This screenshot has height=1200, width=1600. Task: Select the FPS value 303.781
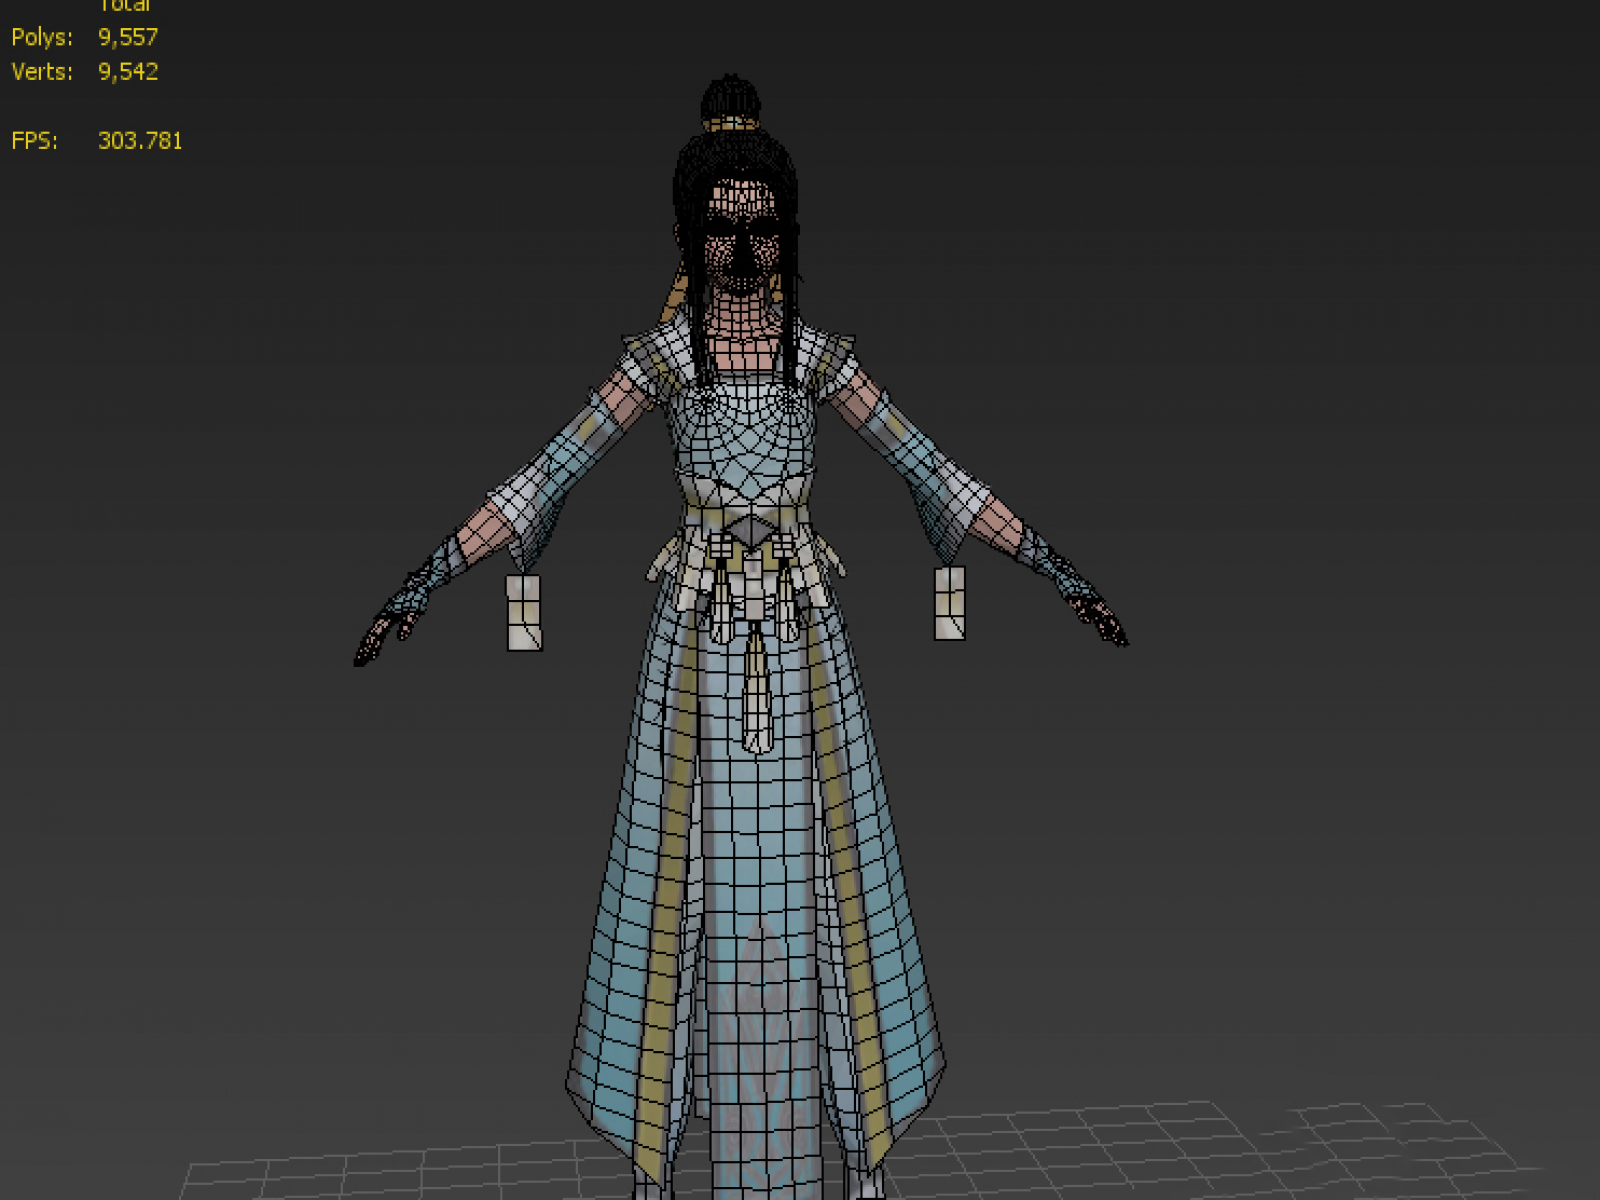coord(140,141)
